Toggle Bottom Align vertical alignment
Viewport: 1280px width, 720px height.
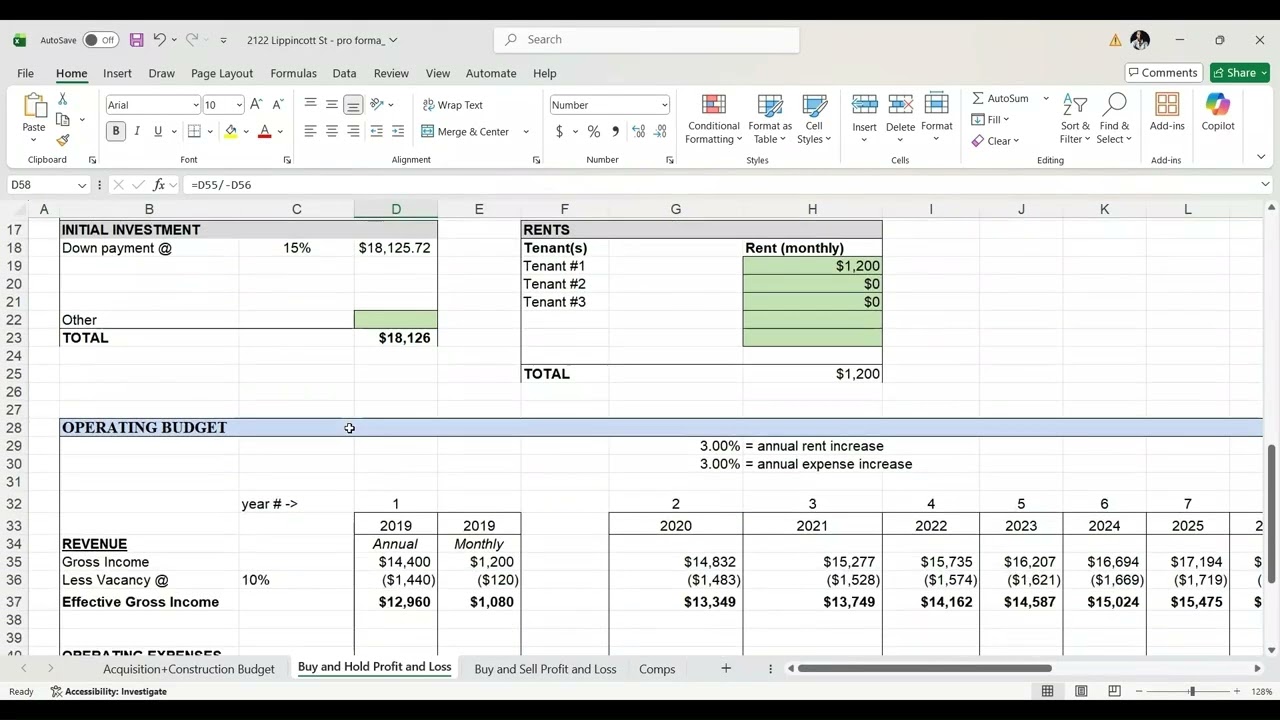pos(353,105)
